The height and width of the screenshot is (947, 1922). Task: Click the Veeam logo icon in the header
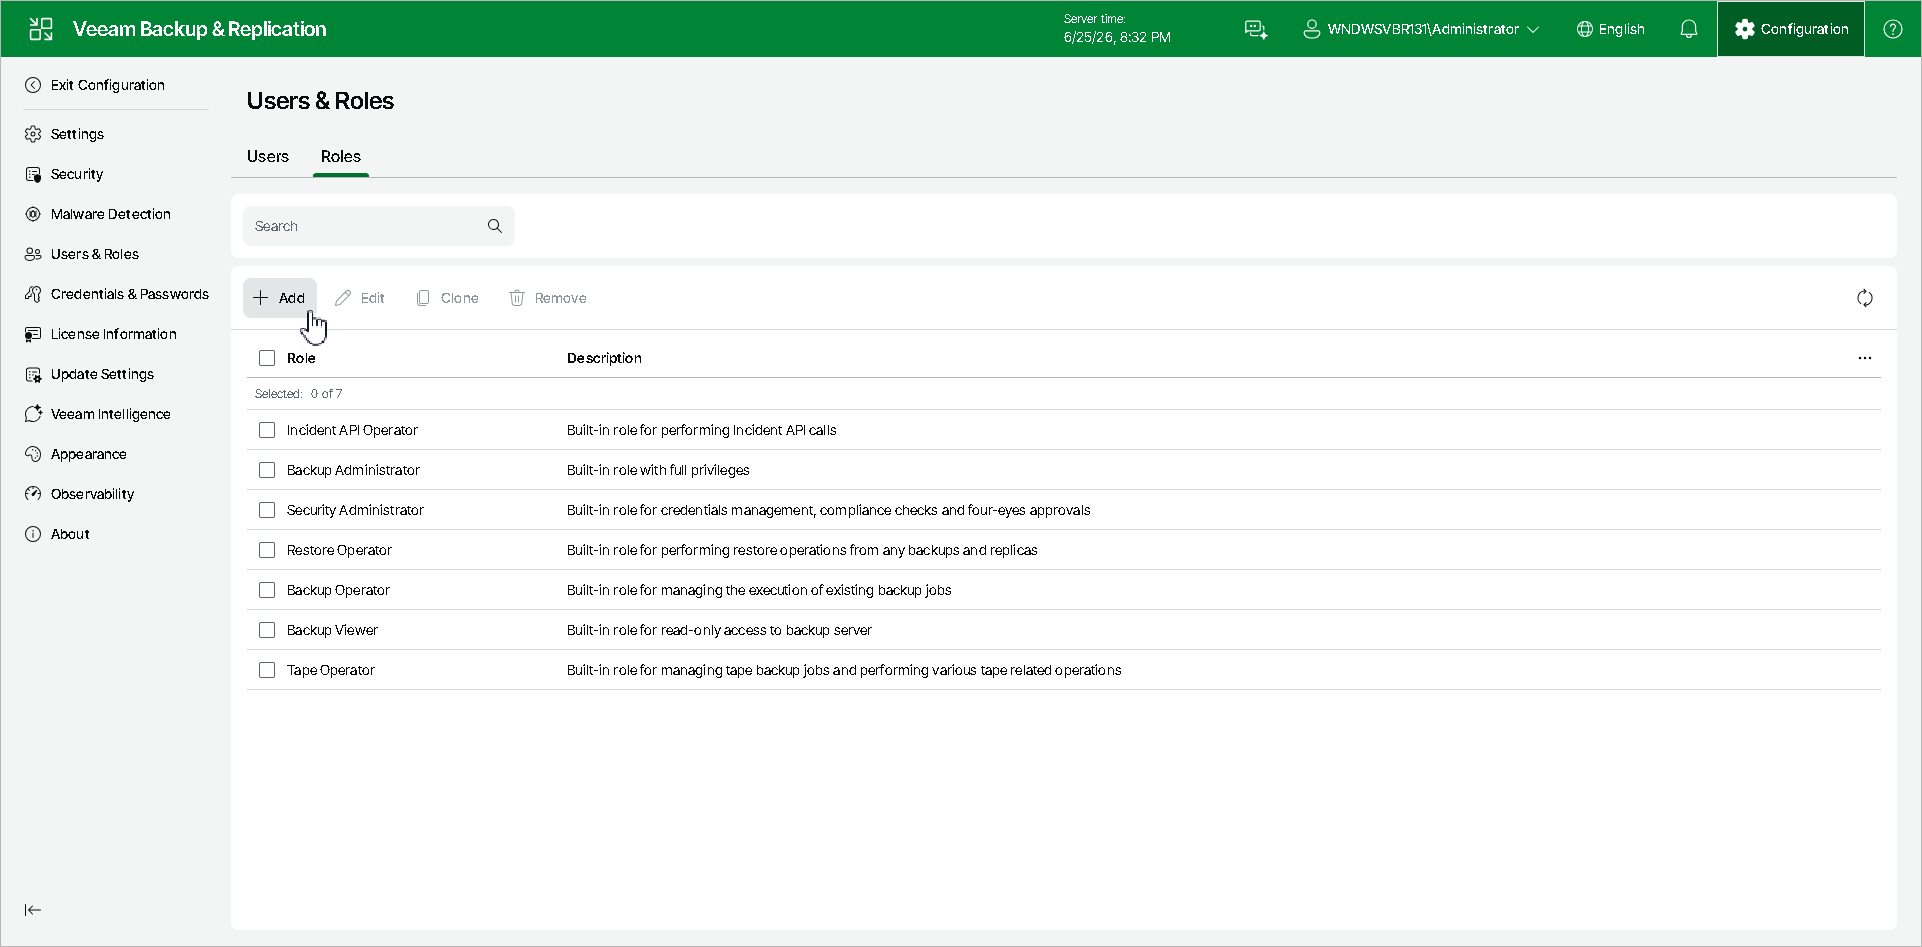[41, 29]
